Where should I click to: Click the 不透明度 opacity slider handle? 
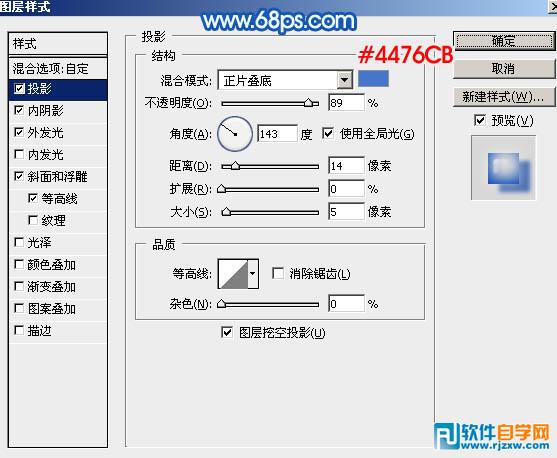(309, 103)
